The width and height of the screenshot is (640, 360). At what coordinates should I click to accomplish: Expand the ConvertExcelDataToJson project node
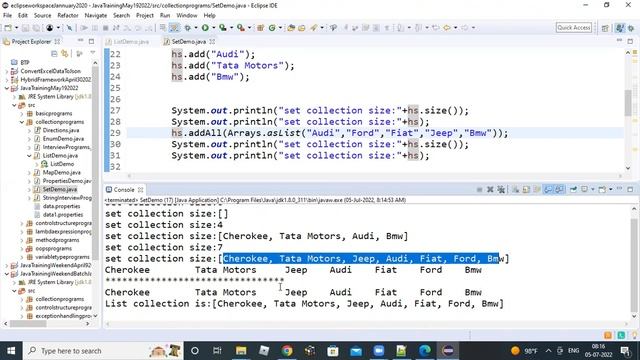pyautogui.click(x=7, y=71)
